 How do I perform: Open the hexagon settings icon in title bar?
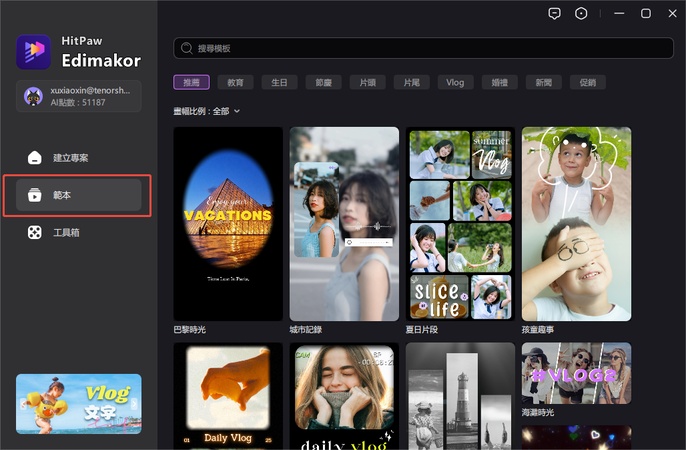(581, 14)
